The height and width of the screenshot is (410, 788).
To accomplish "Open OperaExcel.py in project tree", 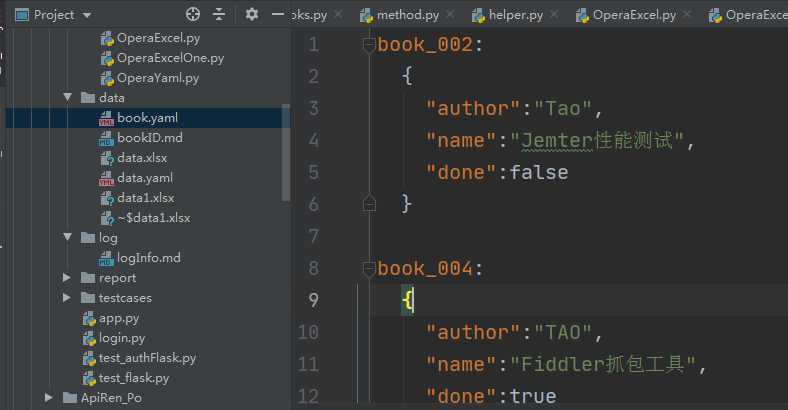I will tap(158, 38).
